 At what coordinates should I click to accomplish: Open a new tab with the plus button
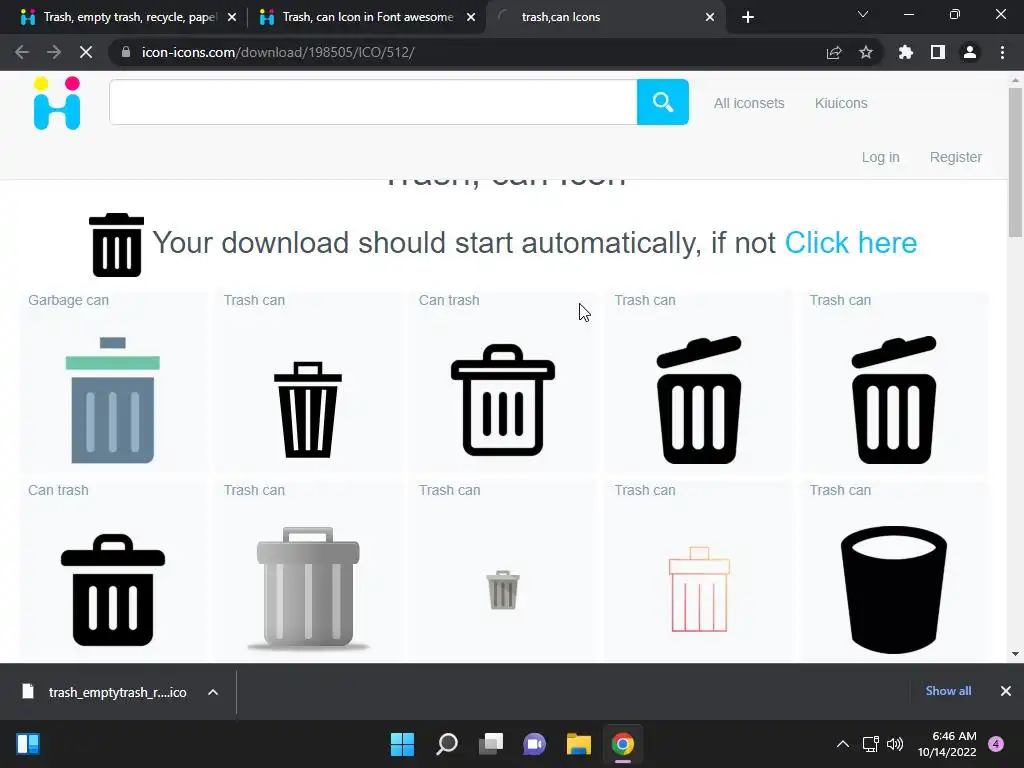click(x=748, y=17)
